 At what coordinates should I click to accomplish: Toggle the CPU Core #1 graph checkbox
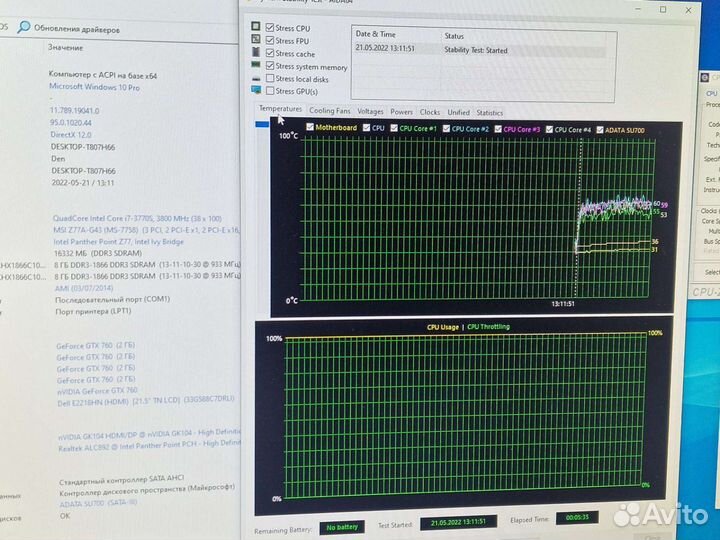coord(394,128)
